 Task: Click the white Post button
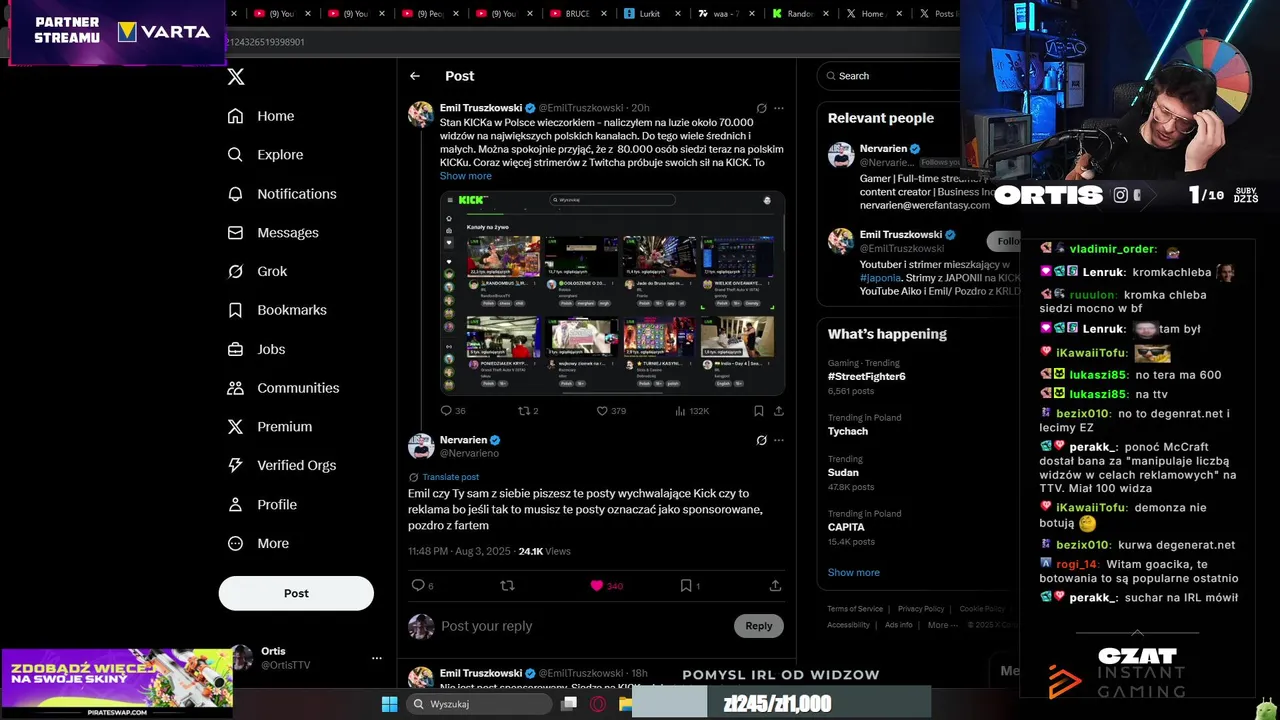pos(296,593)
